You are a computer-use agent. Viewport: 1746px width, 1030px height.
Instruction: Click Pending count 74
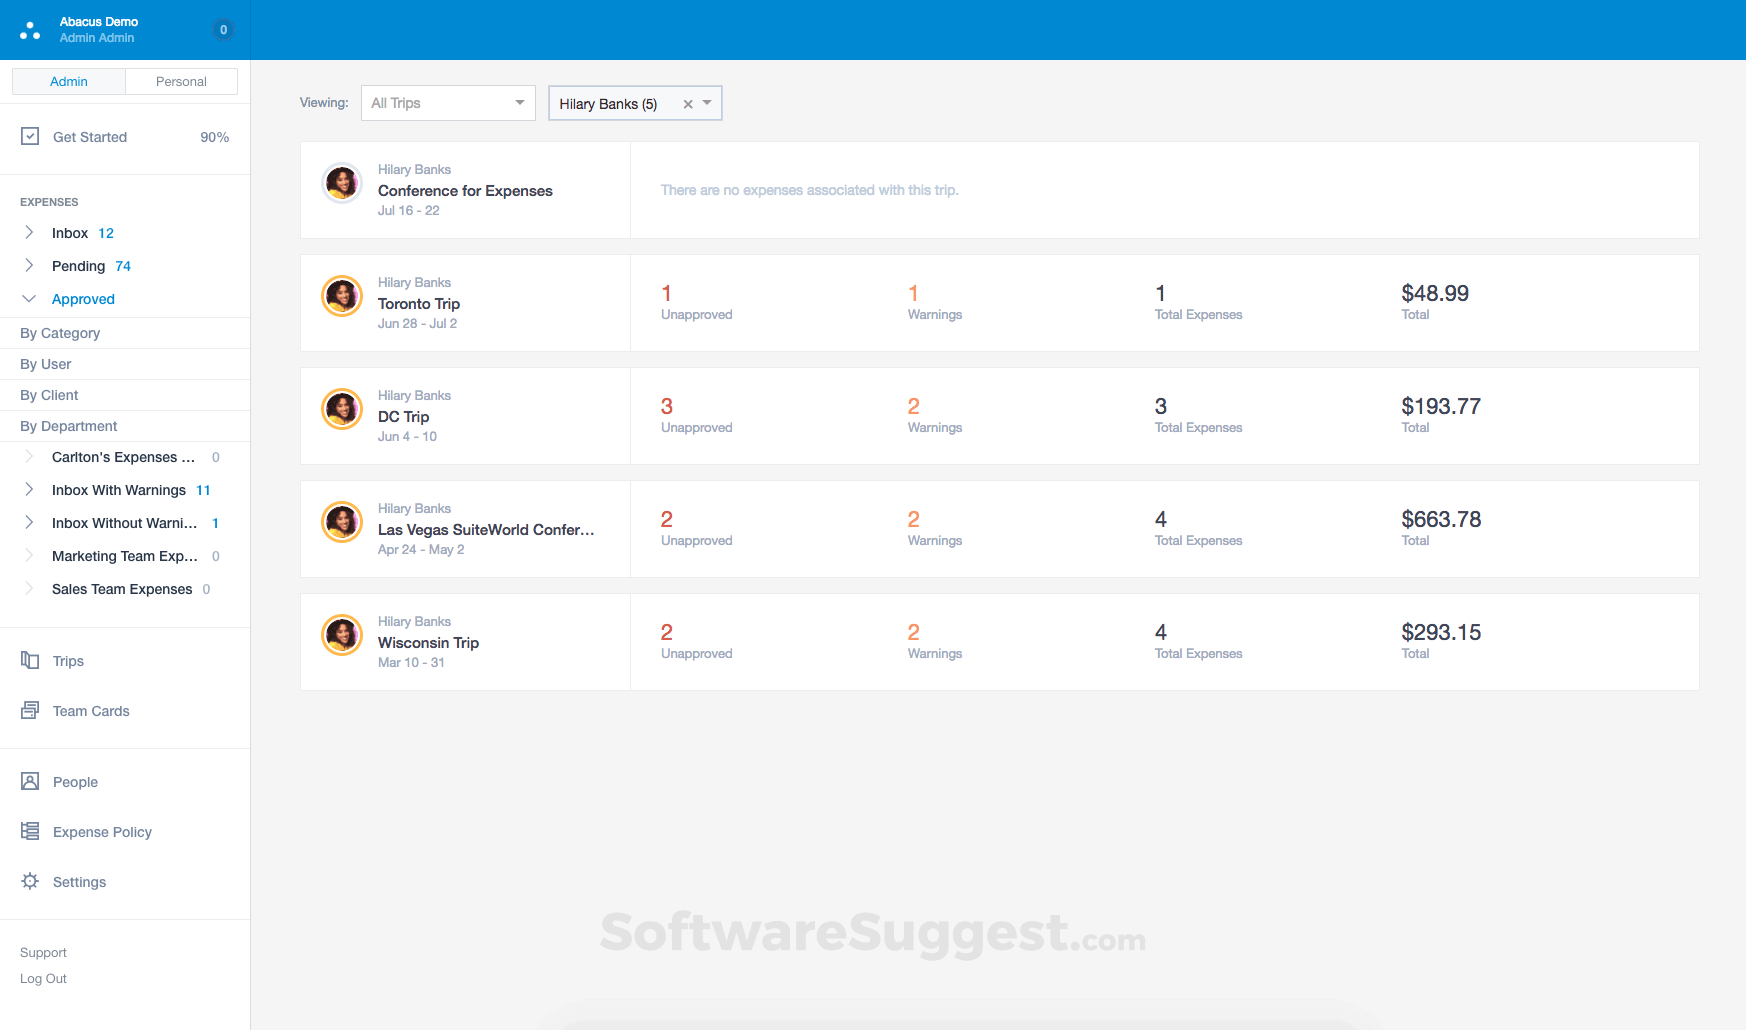(123, 266)
